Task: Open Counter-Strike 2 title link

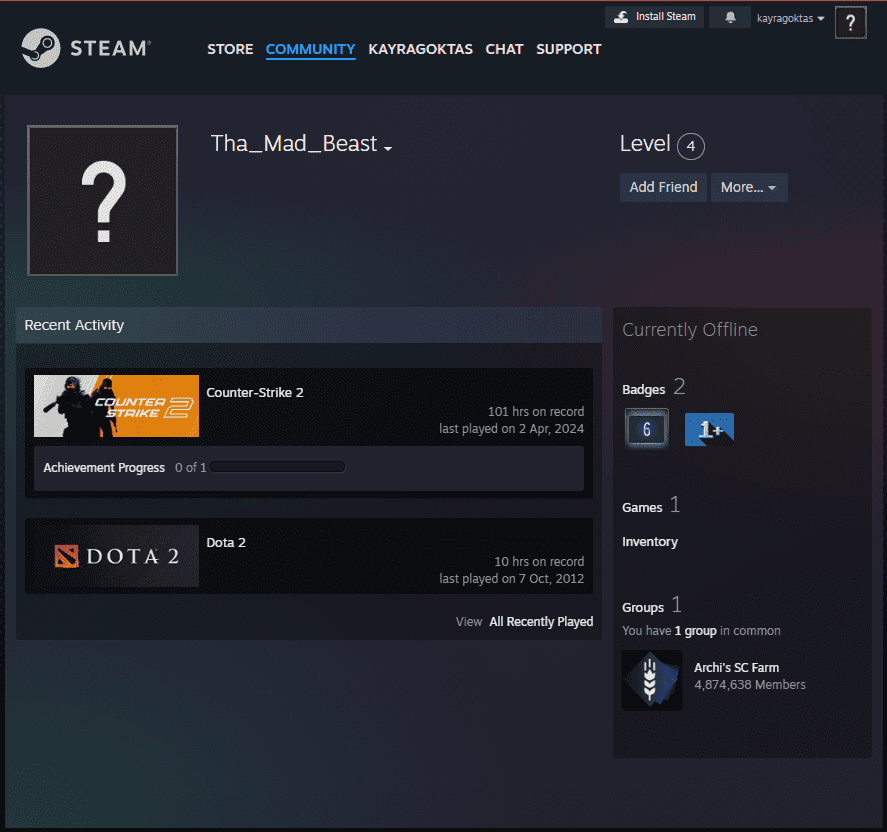Action: click(x=255, y=393)
